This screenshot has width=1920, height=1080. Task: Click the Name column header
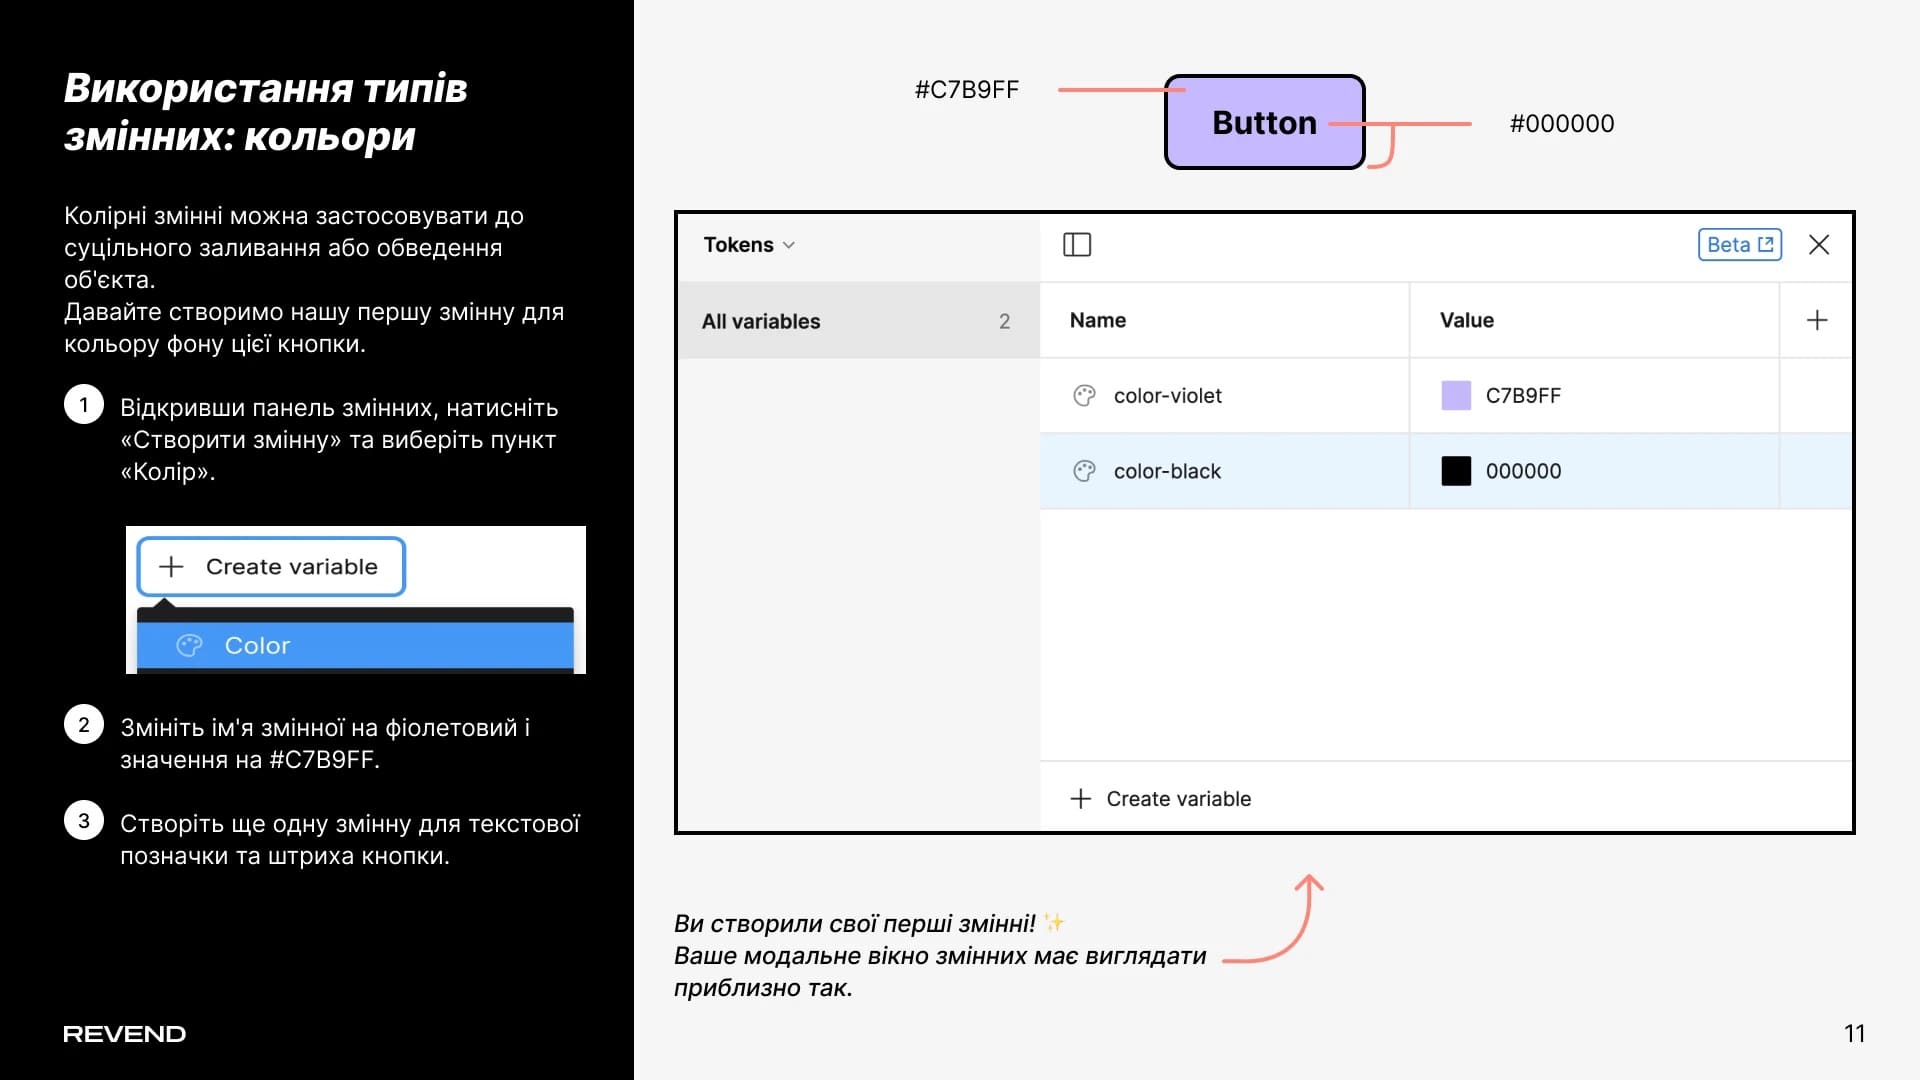click(1097, 320)
